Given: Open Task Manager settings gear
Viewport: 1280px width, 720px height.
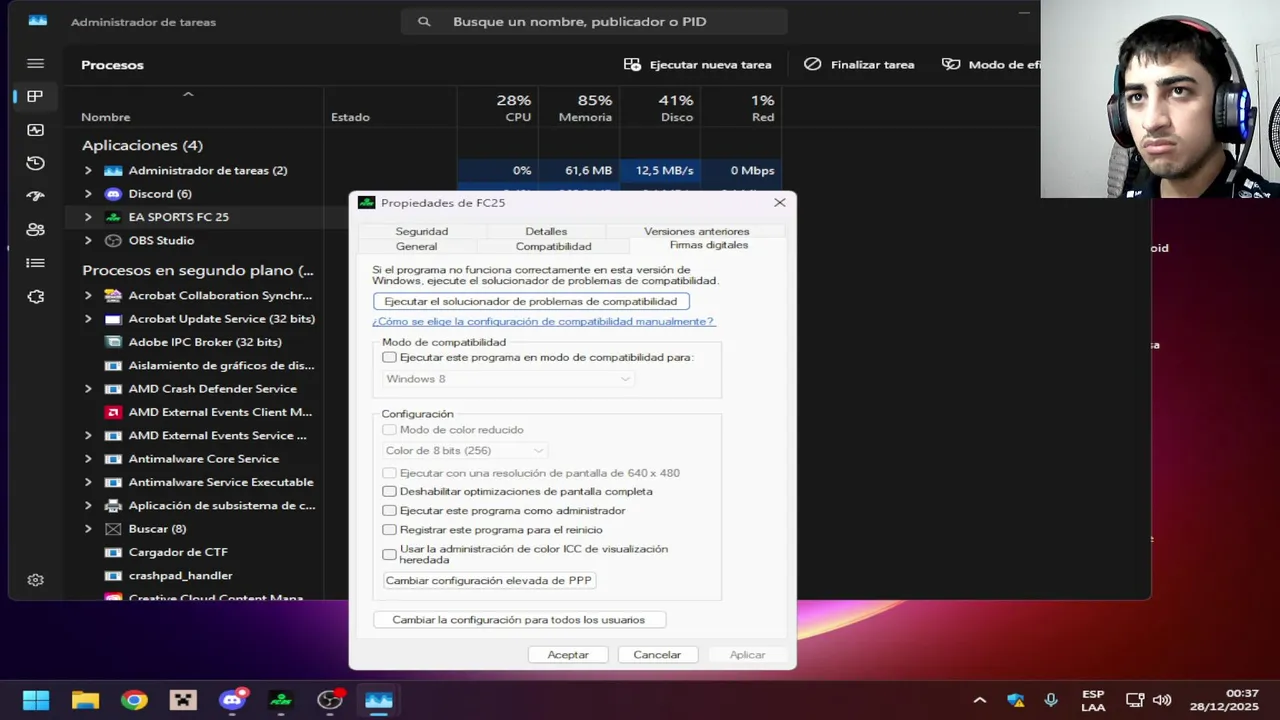Looking at the screenshot, I should point(36,580).
